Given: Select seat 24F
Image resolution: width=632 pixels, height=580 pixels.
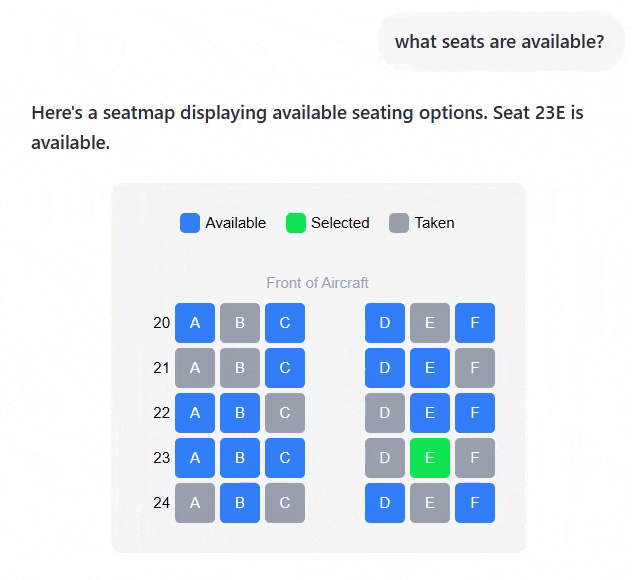Looking at the screenshot, I should click(475, 503).
